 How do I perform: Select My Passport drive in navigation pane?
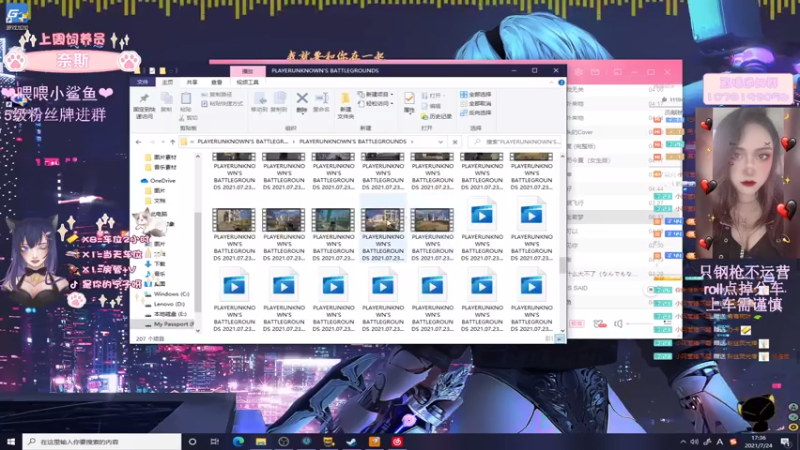pos(163,324)
